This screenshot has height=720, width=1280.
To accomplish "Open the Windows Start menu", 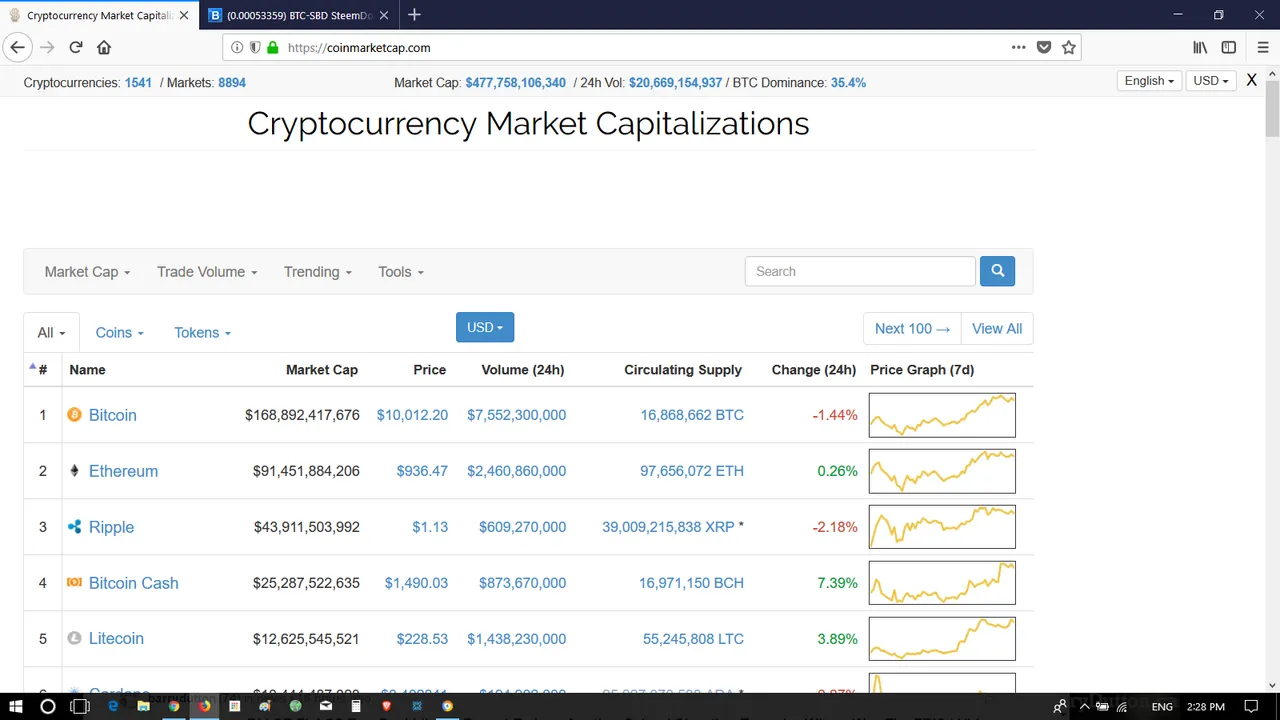I will (16, 706).
